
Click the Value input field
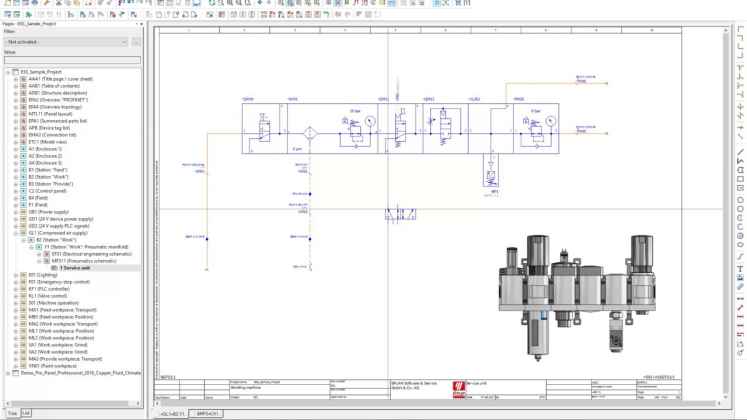(x=72, y=60)
